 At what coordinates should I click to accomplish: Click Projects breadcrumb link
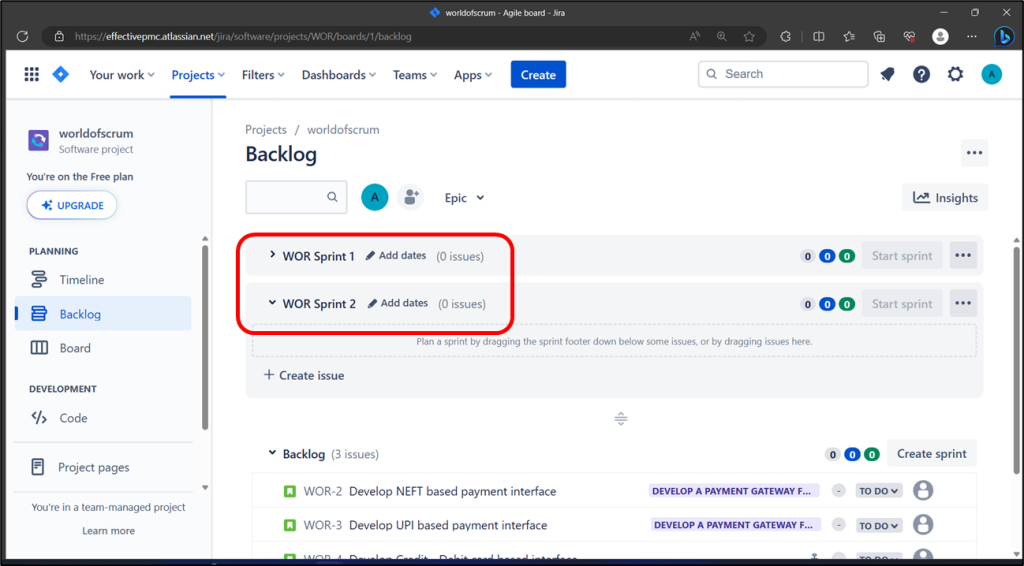tap(266, 129)
